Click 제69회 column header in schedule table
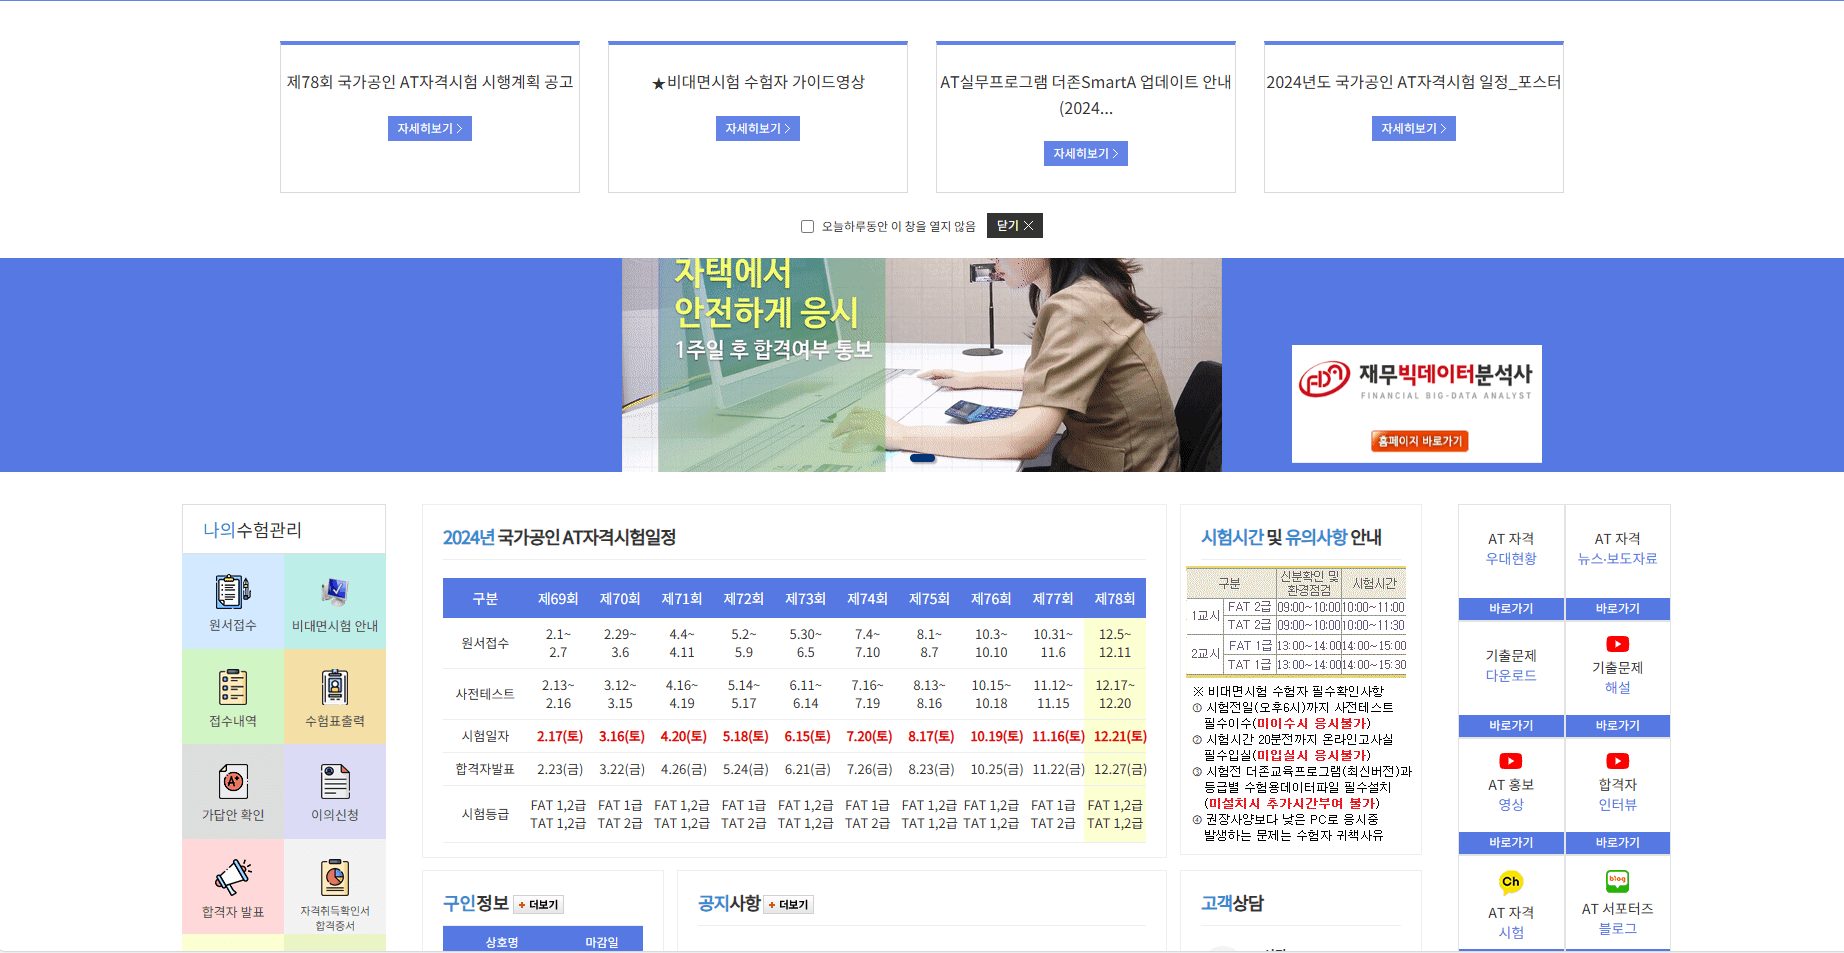1844x953 pixels. coord(558,599)
